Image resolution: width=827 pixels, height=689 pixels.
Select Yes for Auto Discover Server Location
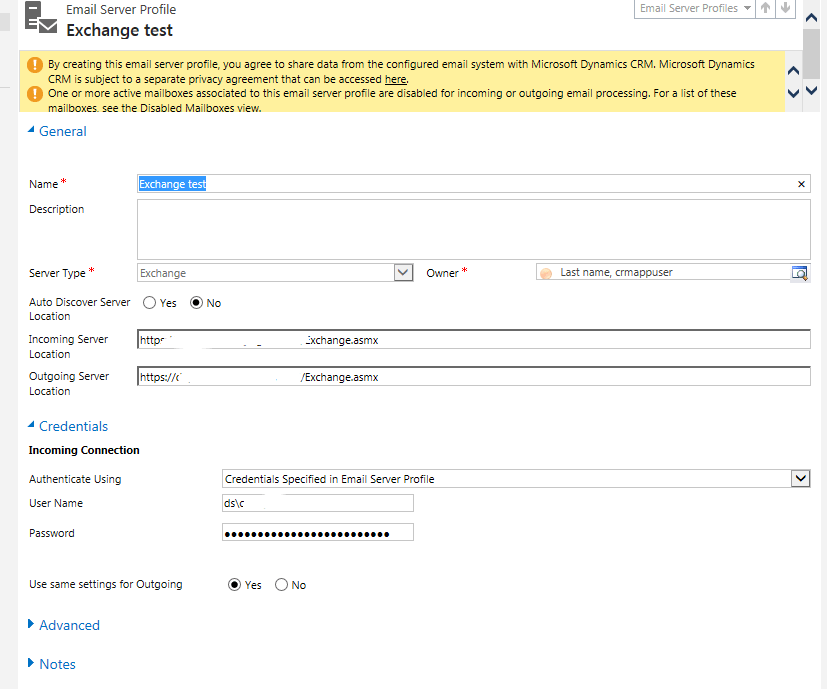[x=147, y=302]
